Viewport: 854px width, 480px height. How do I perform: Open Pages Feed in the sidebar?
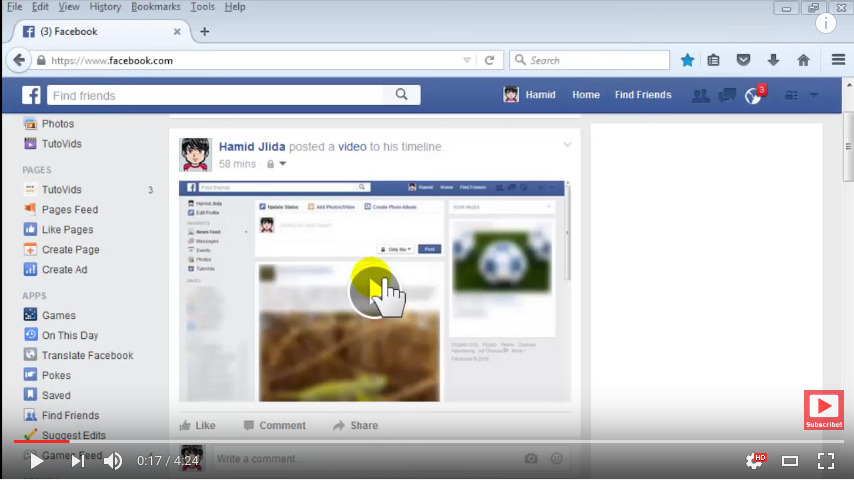69,210
